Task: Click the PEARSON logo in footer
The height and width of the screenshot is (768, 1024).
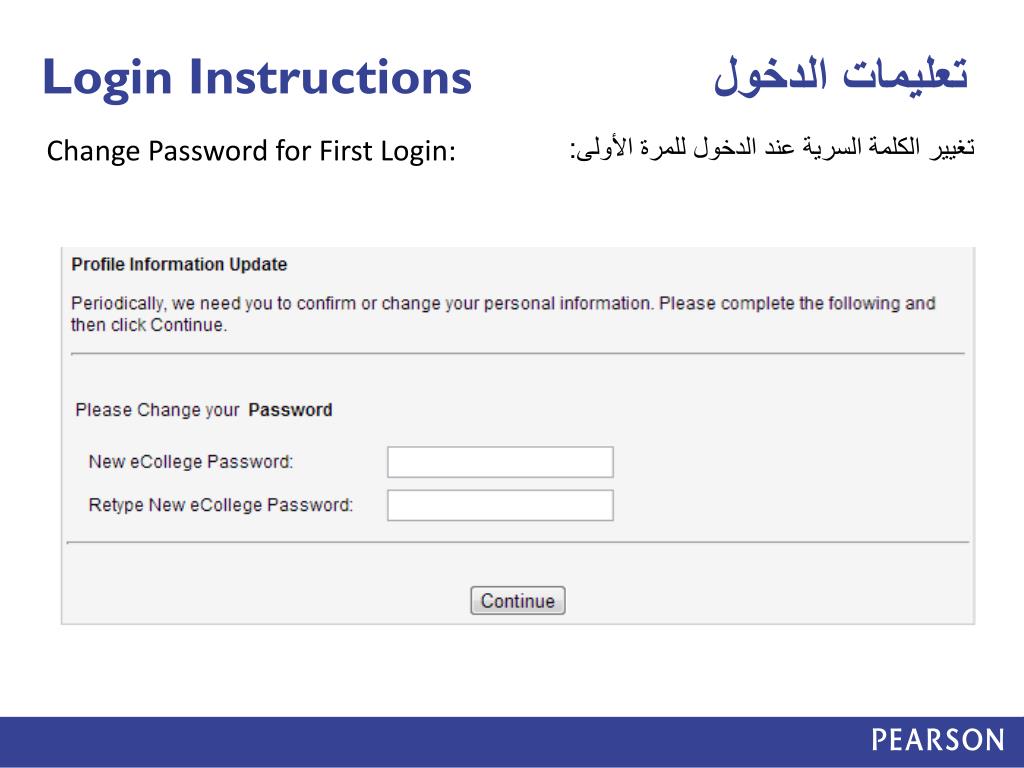Action: (937, 740)
